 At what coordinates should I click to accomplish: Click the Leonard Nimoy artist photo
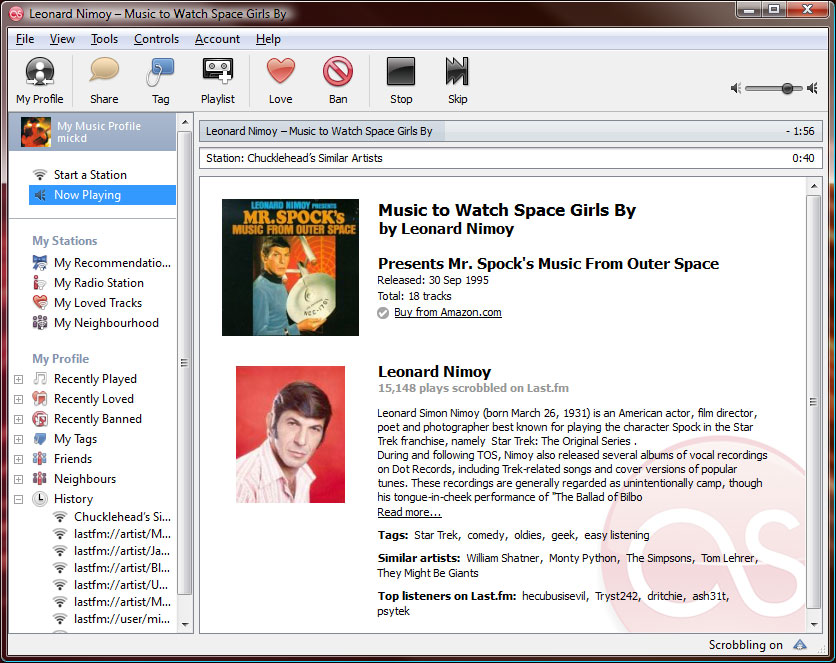click(x=290, y=434)
